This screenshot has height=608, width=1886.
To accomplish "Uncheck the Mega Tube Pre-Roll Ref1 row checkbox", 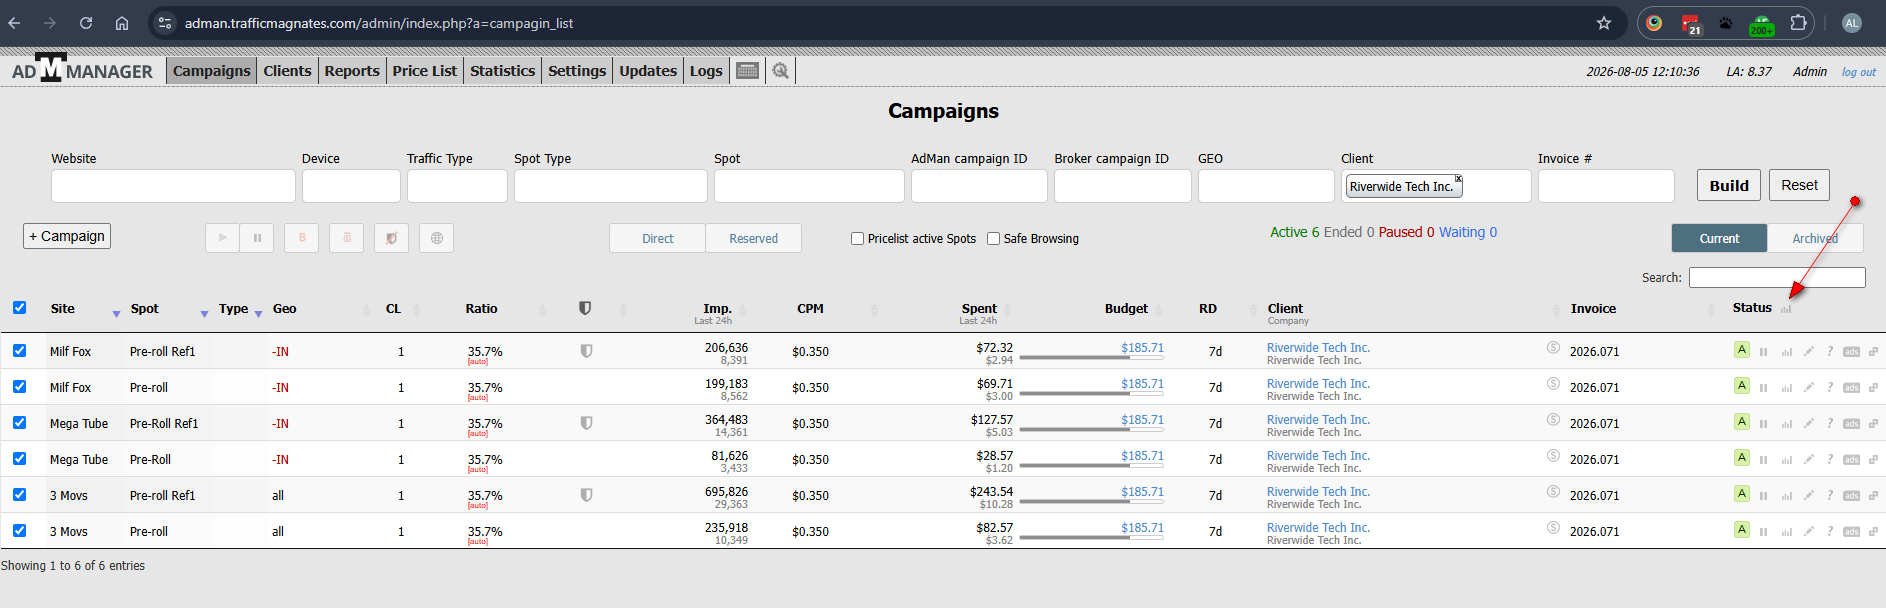I will 19,423.
